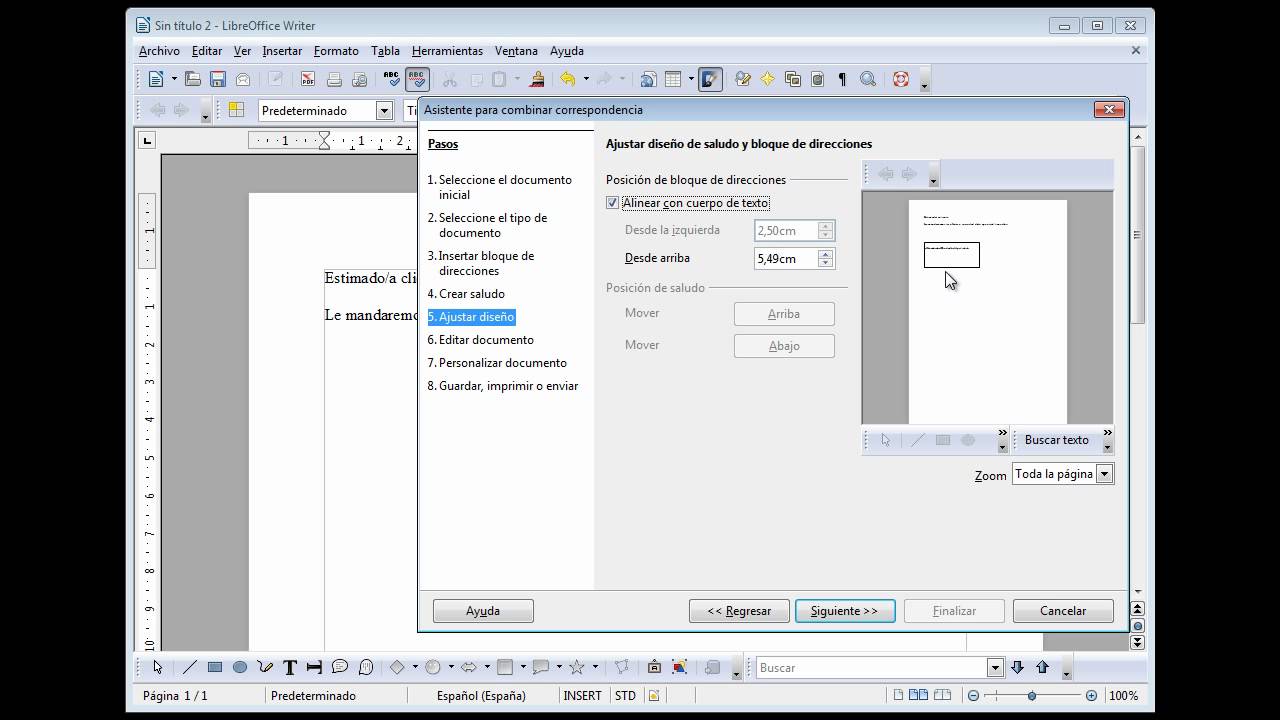
Task: Open the Editar menu
Action: click(207, 51)
